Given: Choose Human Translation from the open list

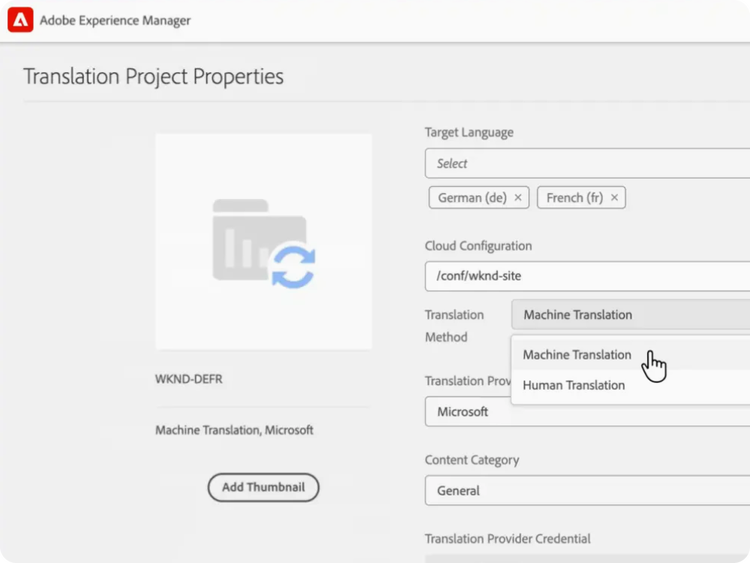Looking at the screenshot, I should pos(574,385).
